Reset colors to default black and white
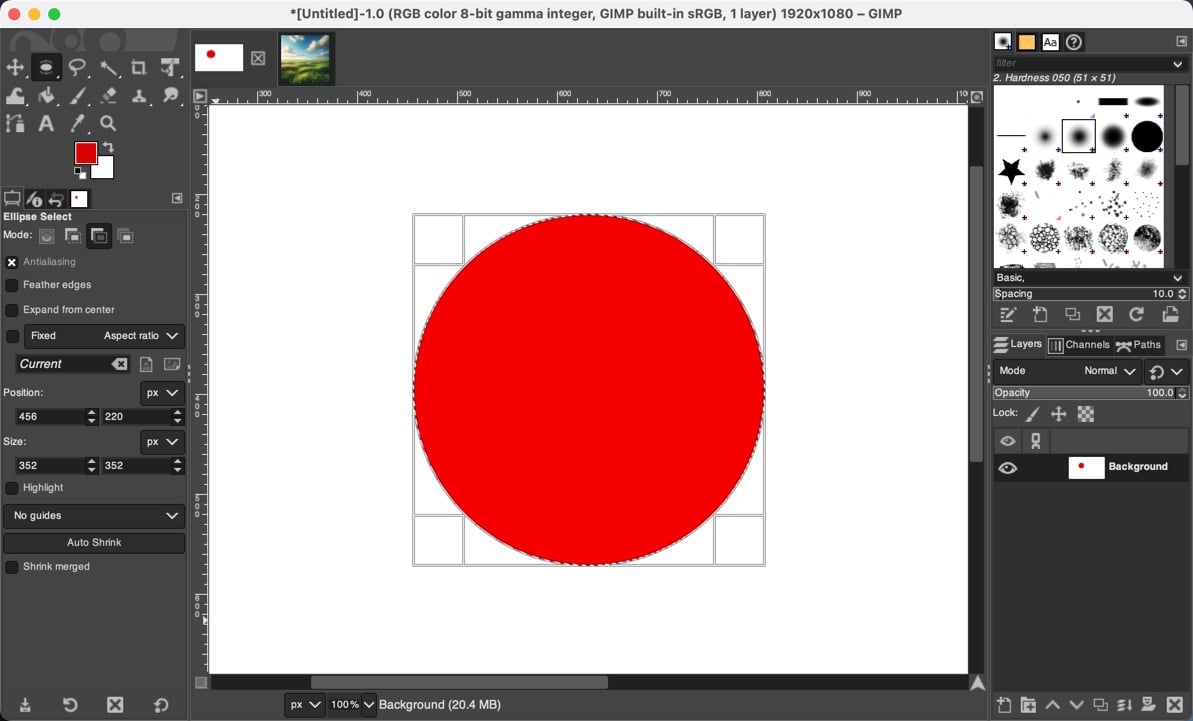Viewport: 1193px width, 721px height. pos(80,173)
